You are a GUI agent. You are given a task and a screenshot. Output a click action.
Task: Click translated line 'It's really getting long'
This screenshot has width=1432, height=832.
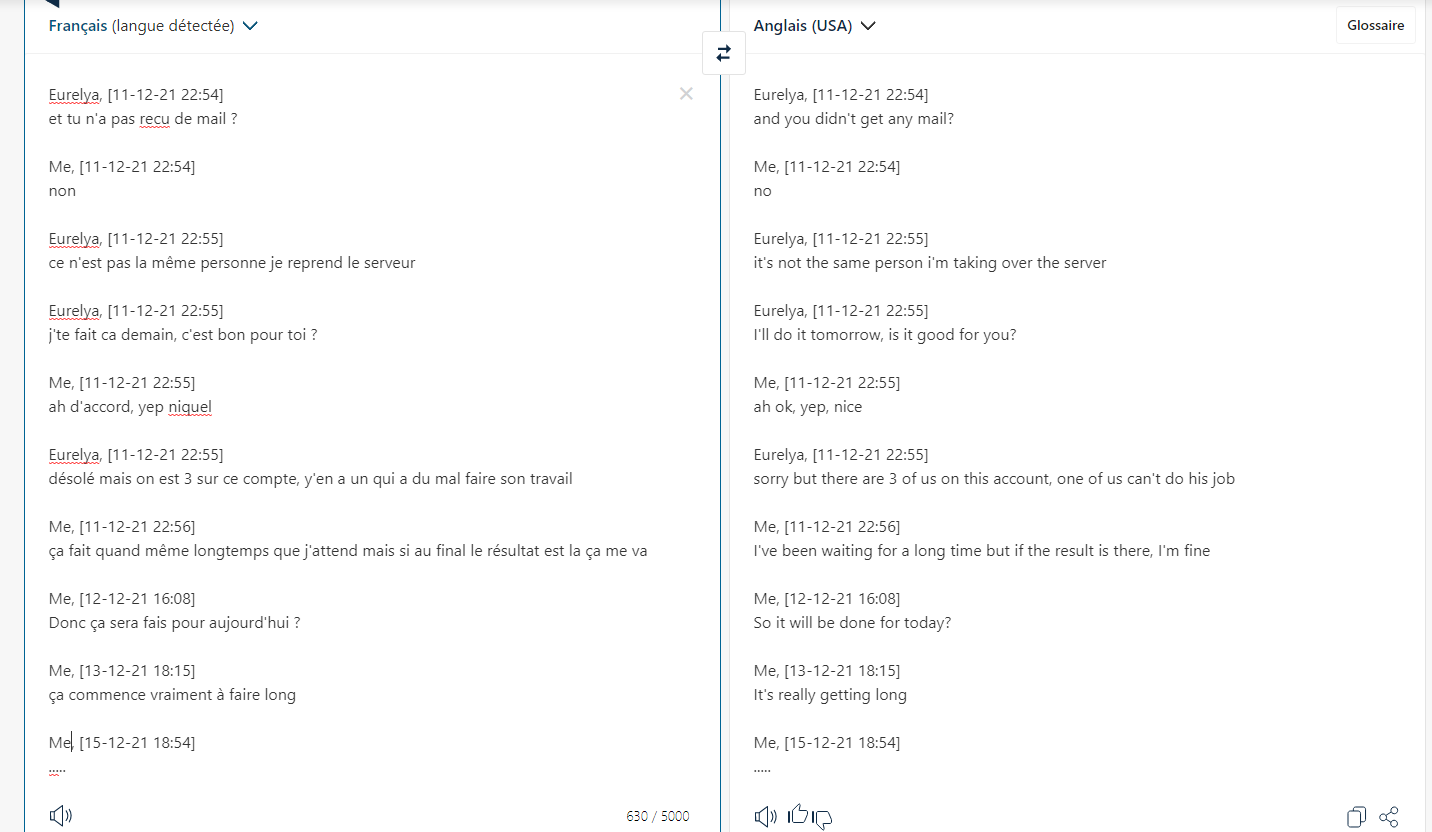830,695
